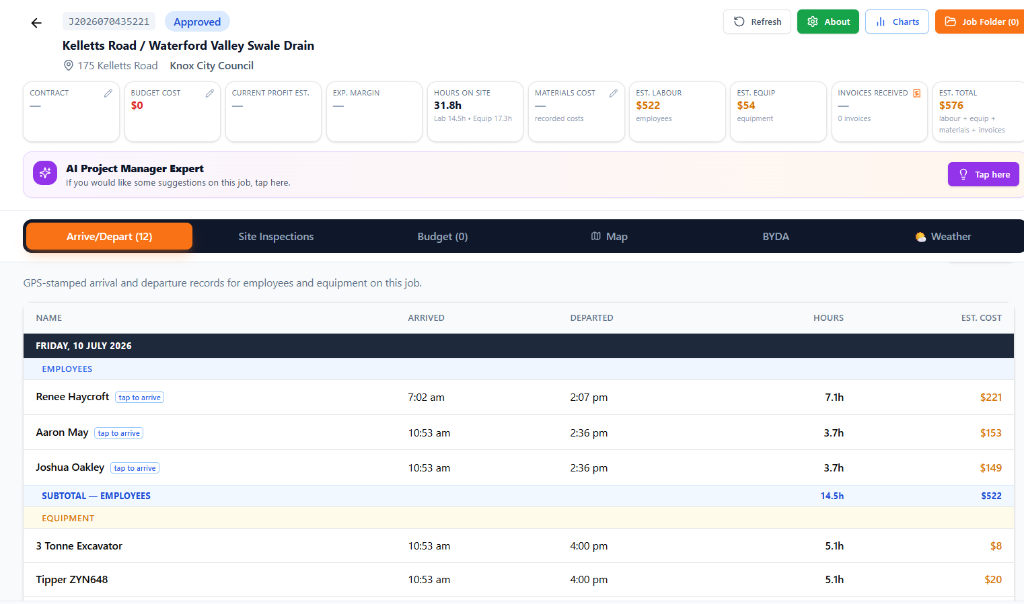Select the Arrive/Depart (12) tab
The height and width of the screenshot is (604, 1024).
pos(109,236)
